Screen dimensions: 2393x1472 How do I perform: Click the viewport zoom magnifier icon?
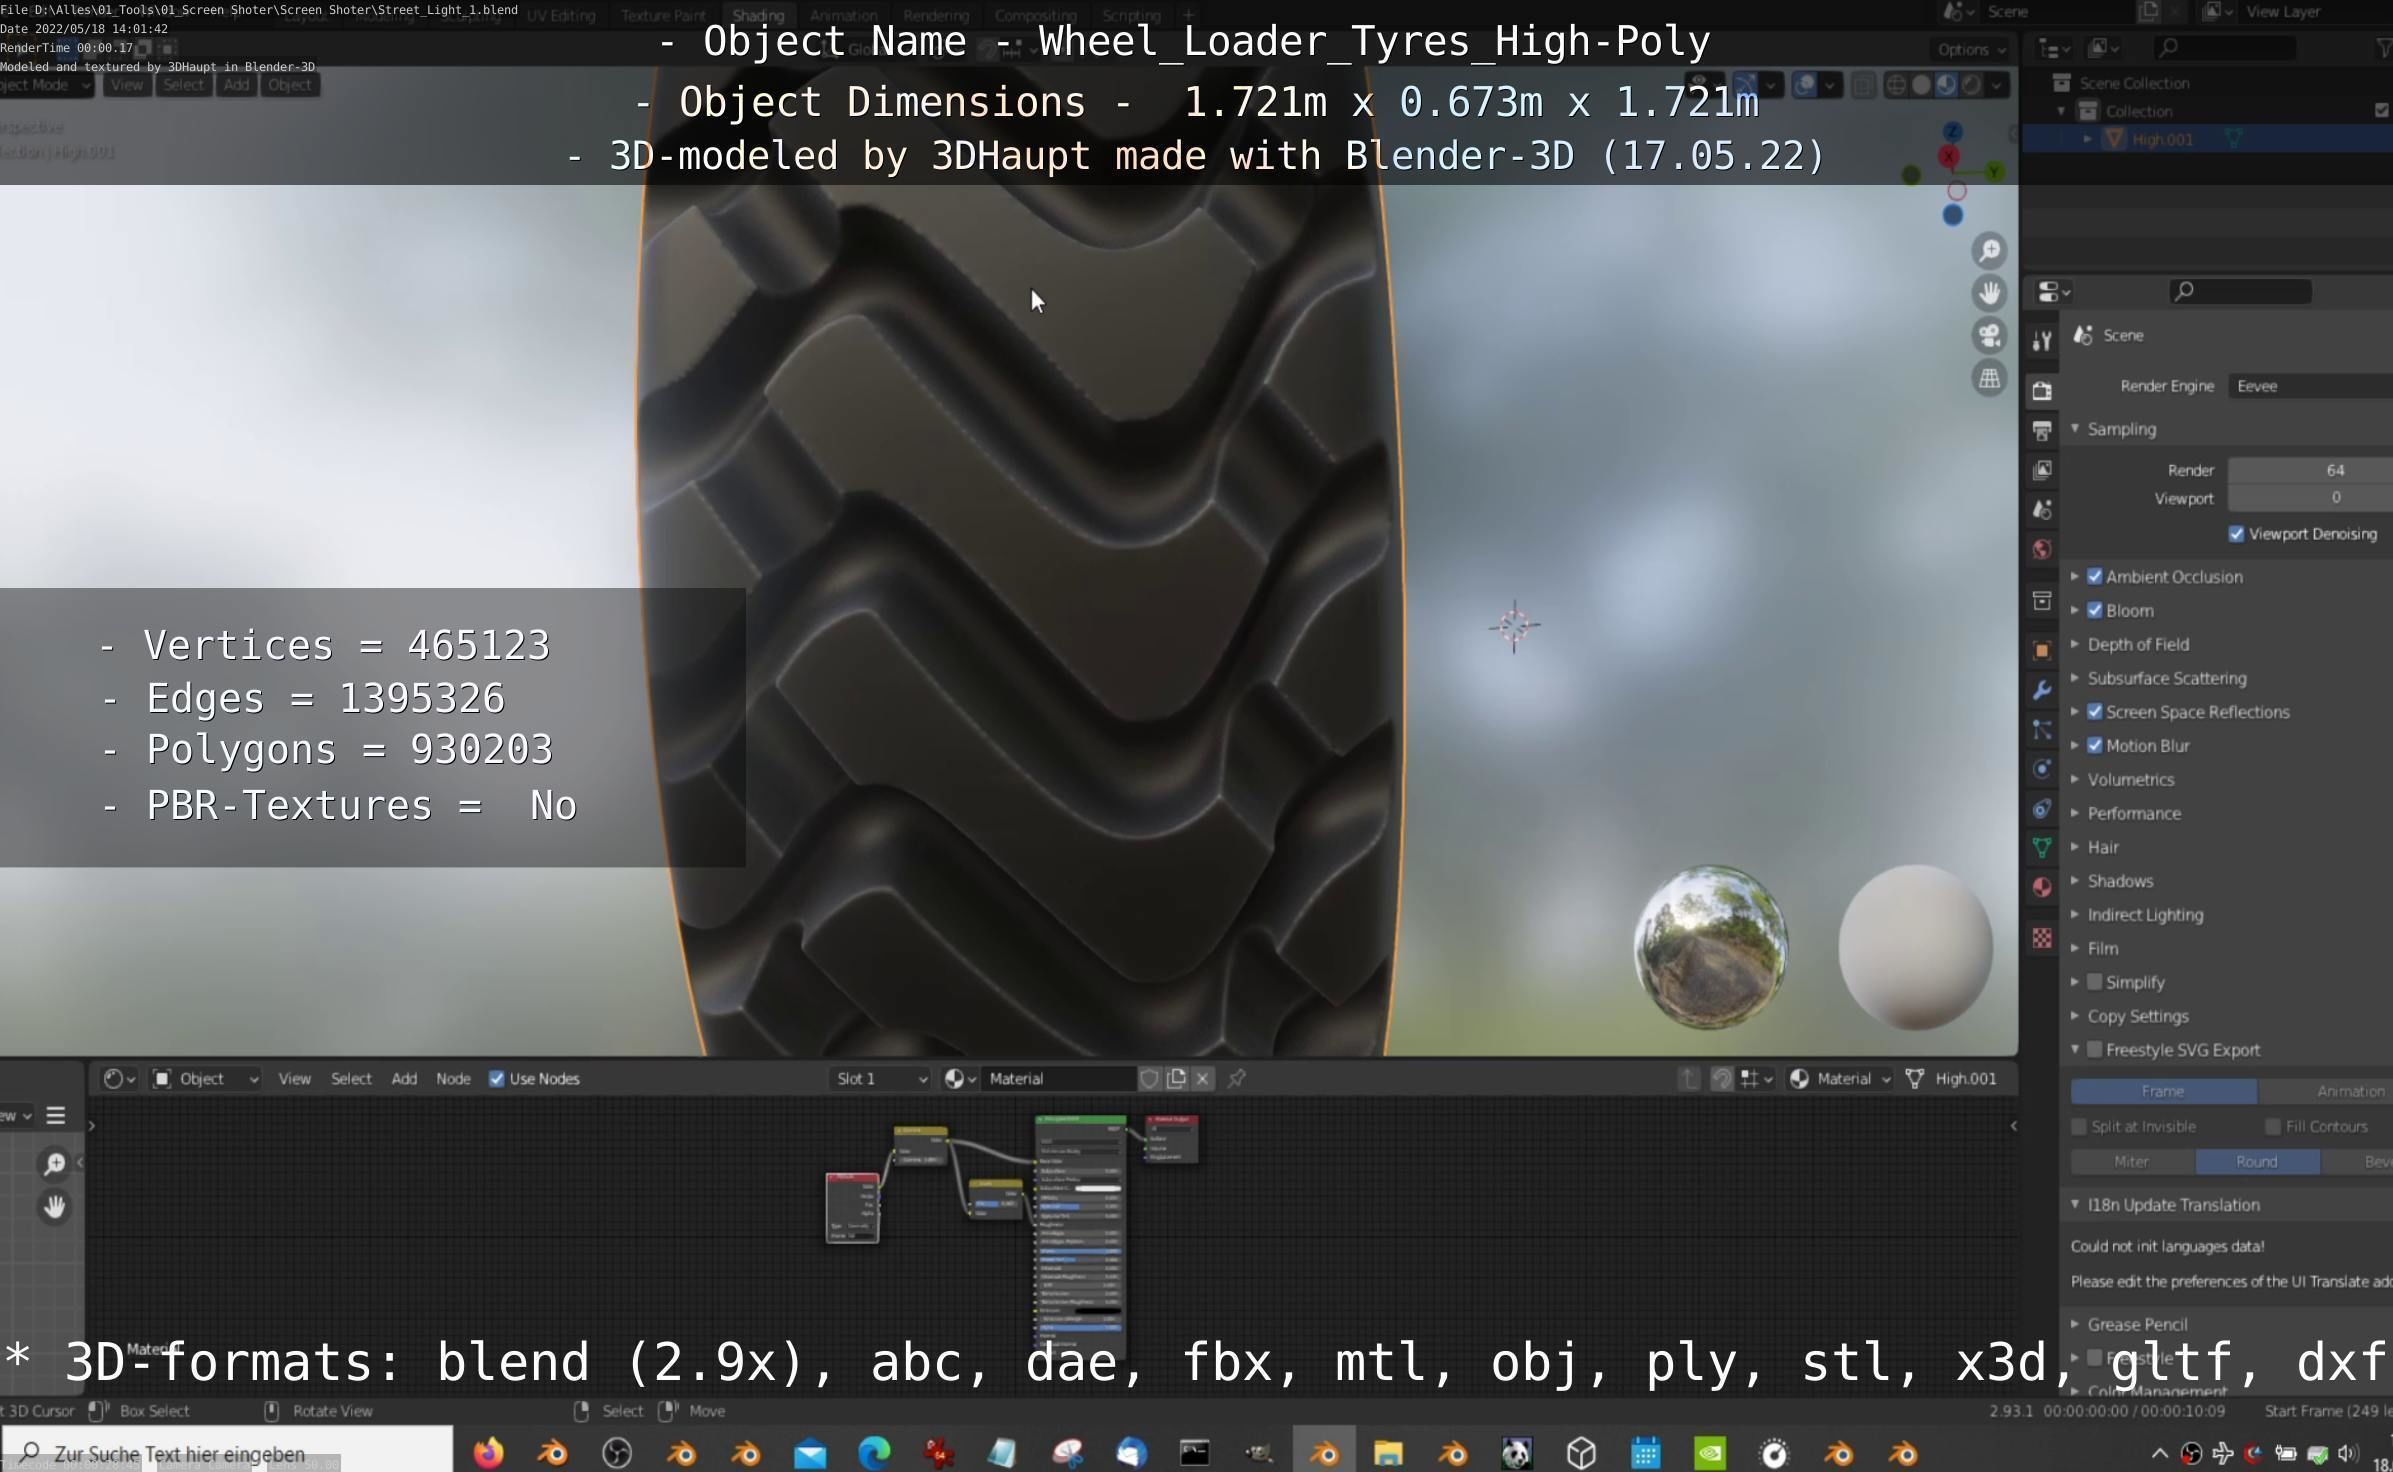(1989, 251)
